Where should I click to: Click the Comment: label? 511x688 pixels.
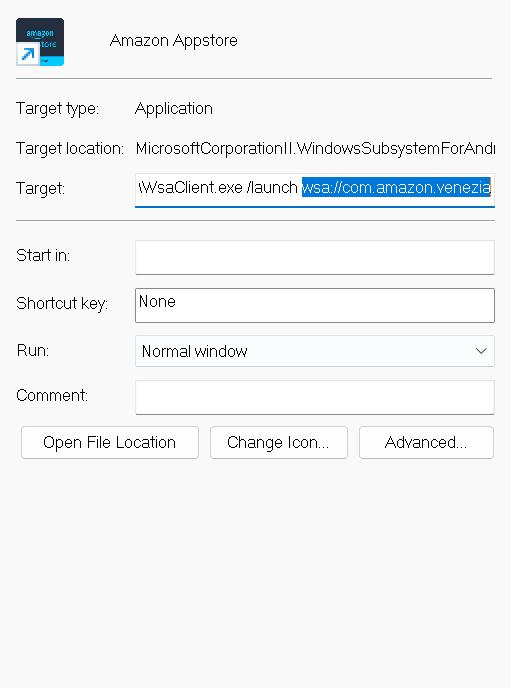52,395
